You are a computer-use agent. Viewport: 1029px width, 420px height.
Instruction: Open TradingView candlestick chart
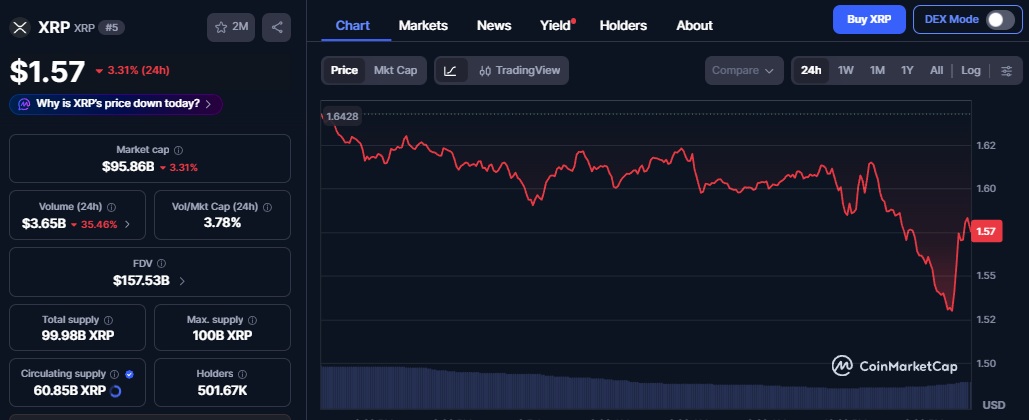pyautogui.click(x=519, y=70)
